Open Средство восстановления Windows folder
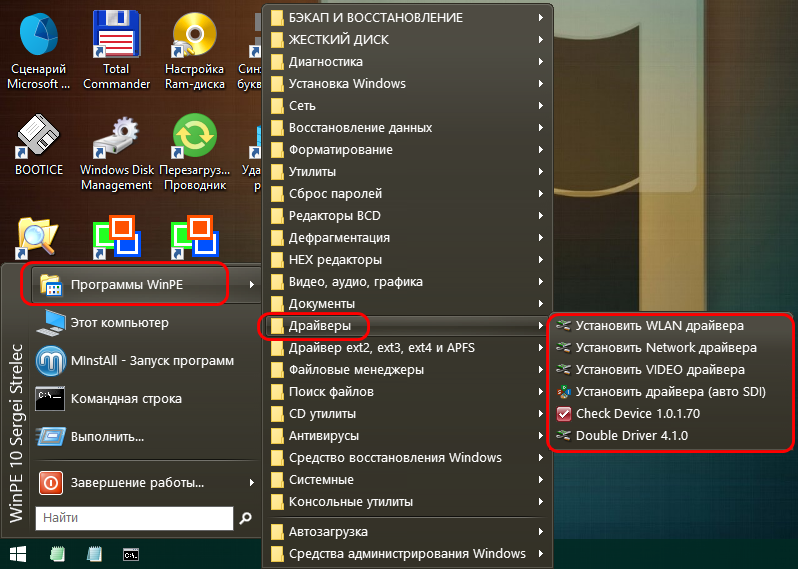 click(x=407, y=458)
